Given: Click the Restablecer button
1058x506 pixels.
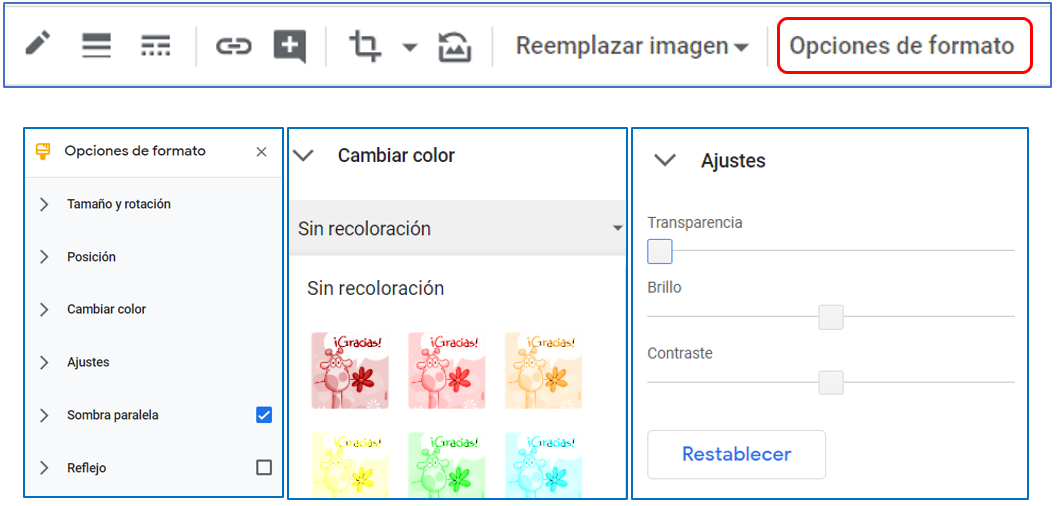Looking at the screenshot, I should click(x=736, y=454).
